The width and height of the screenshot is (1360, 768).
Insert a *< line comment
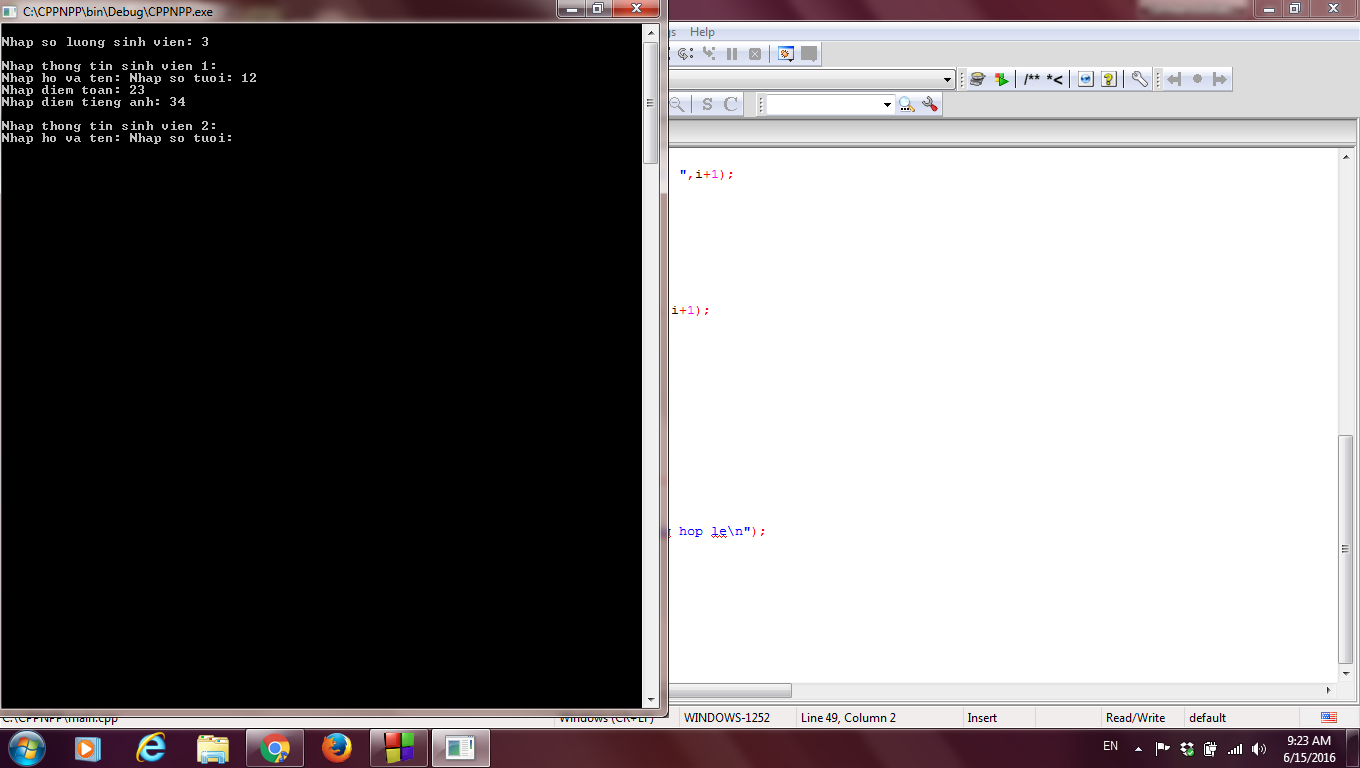1055,79
